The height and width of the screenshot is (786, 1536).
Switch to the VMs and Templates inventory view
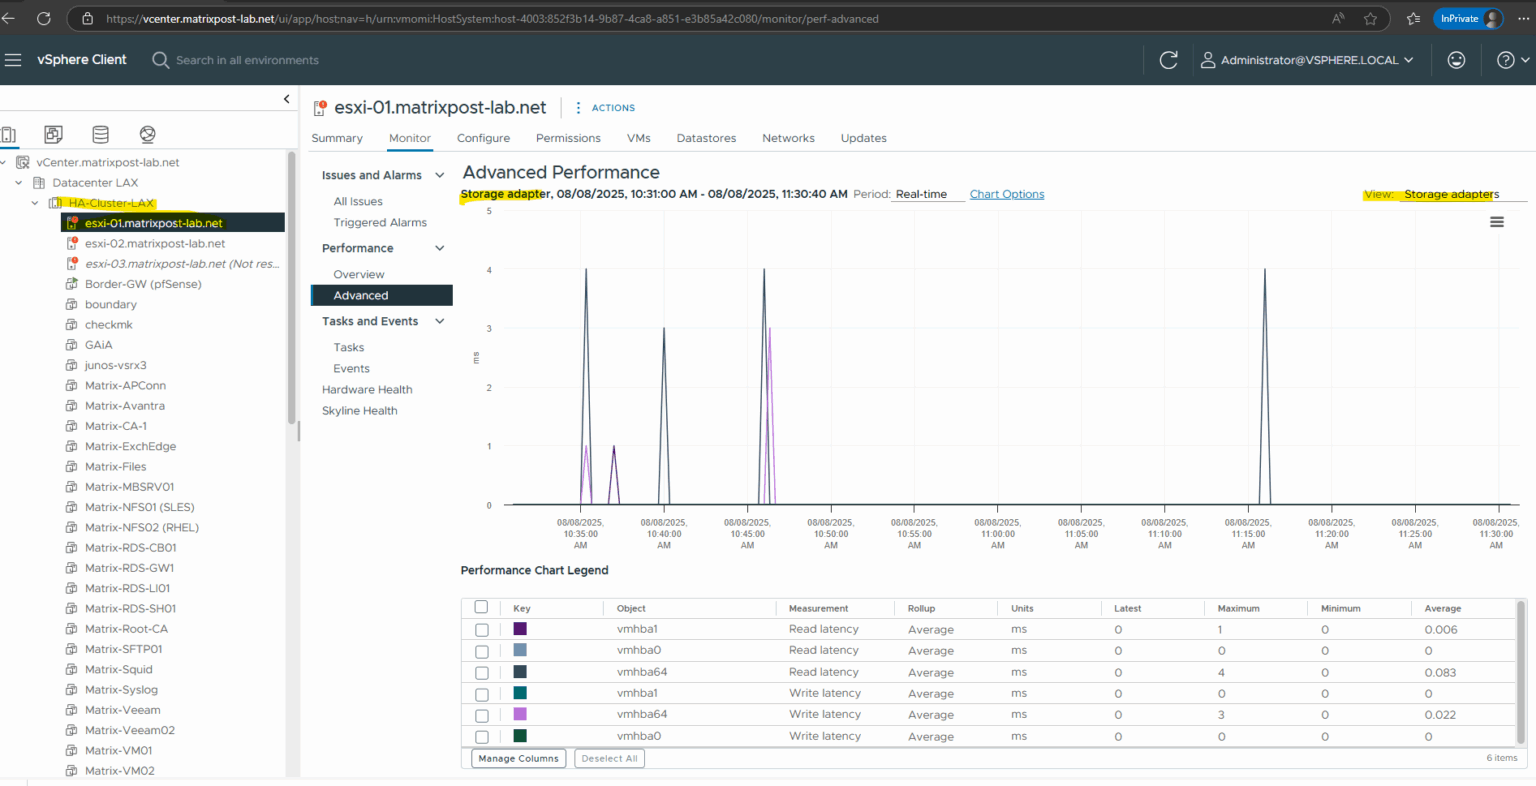53,134
